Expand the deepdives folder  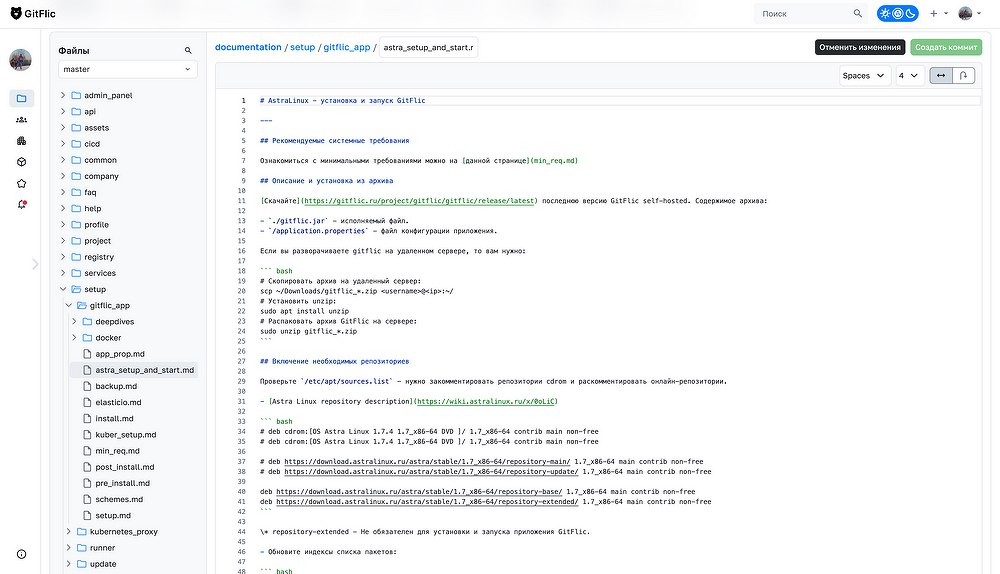[x=74, y=321]
